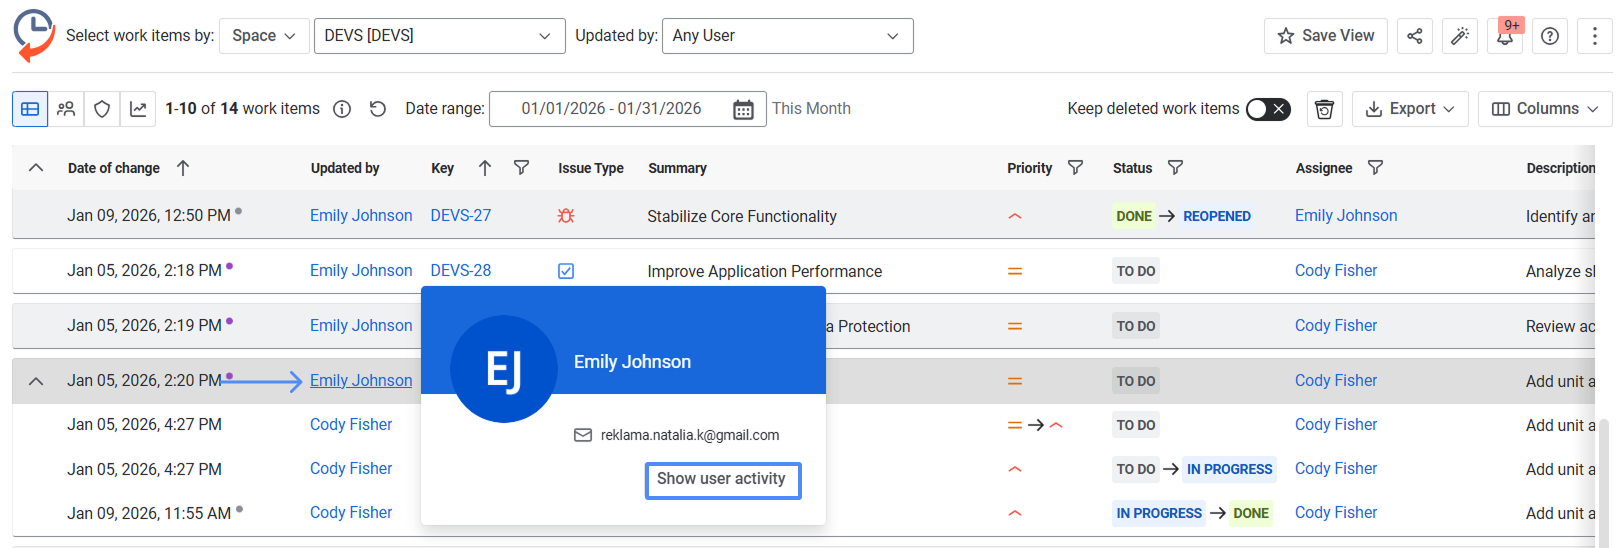Open the Columns menu
1621x548 pixels.
tap(1544, 109)
